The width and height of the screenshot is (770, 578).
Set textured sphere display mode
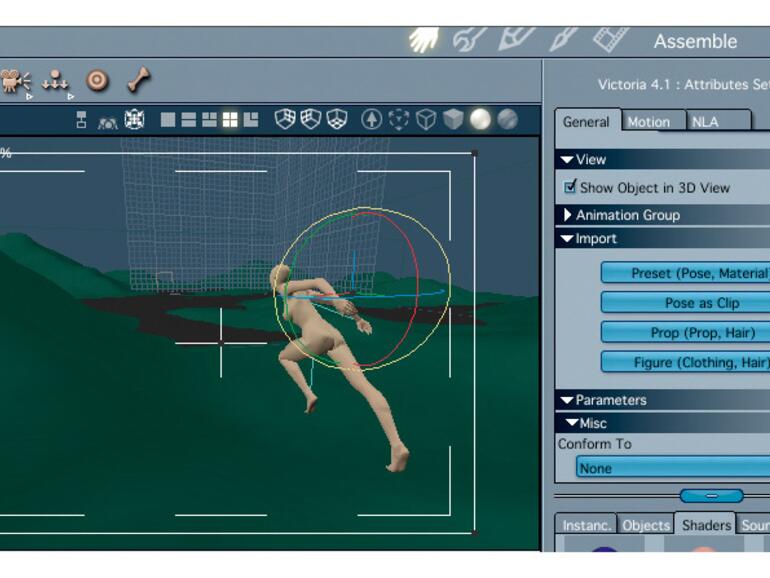507,119
